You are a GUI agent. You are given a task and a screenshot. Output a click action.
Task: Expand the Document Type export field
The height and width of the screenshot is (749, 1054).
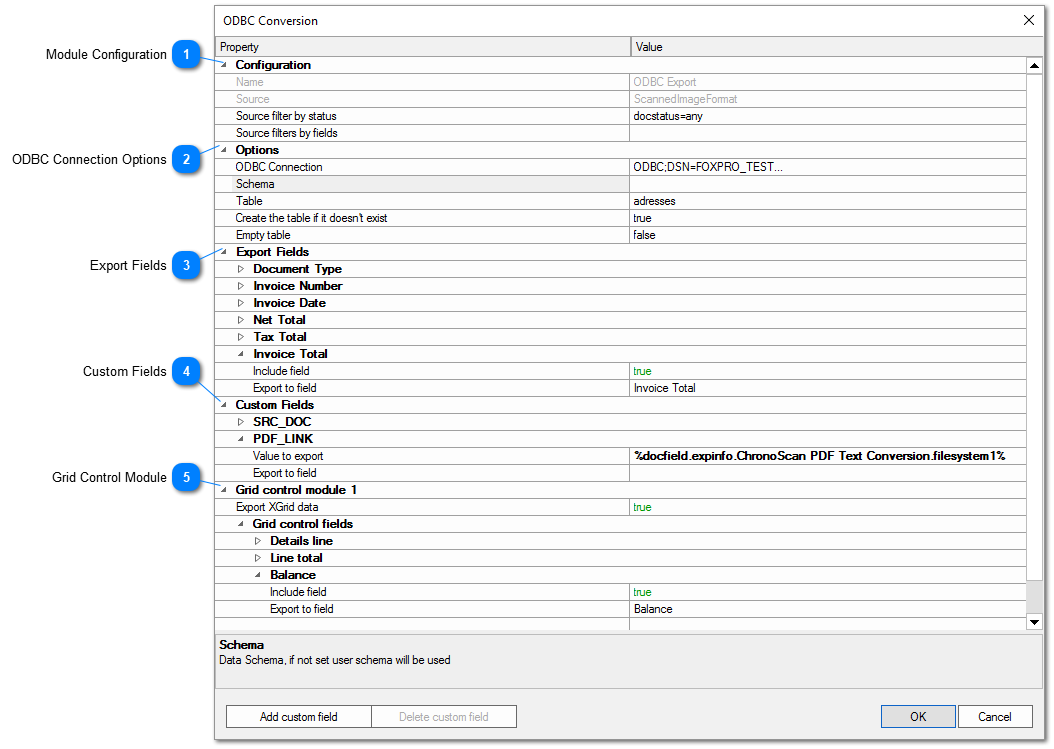pos(241,269)
